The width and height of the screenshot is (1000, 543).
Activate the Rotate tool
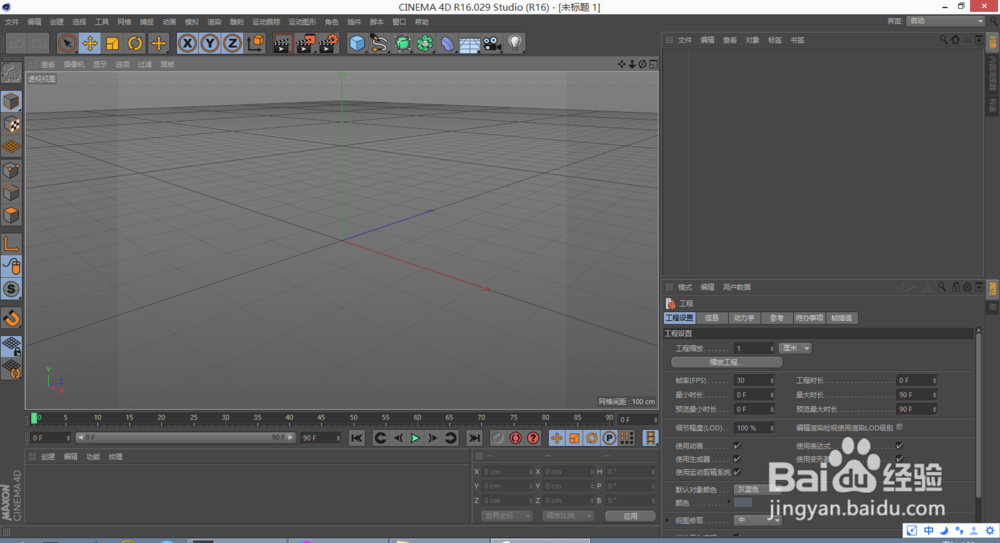135,43
